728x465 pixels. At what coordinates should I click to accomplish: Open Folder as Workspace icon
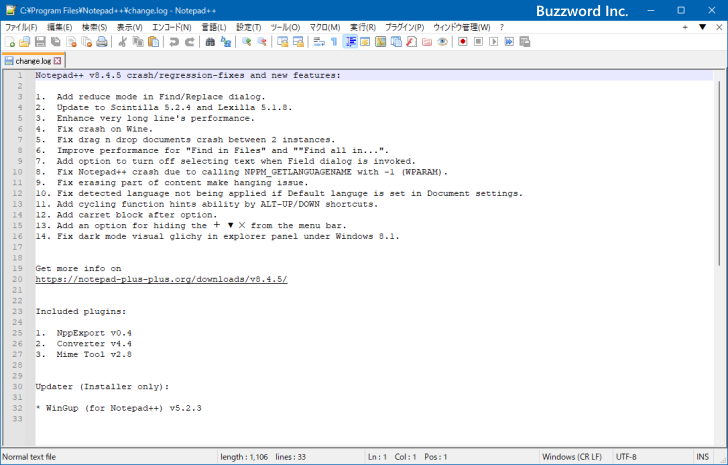pyautogui.click(x=427, y=42)
